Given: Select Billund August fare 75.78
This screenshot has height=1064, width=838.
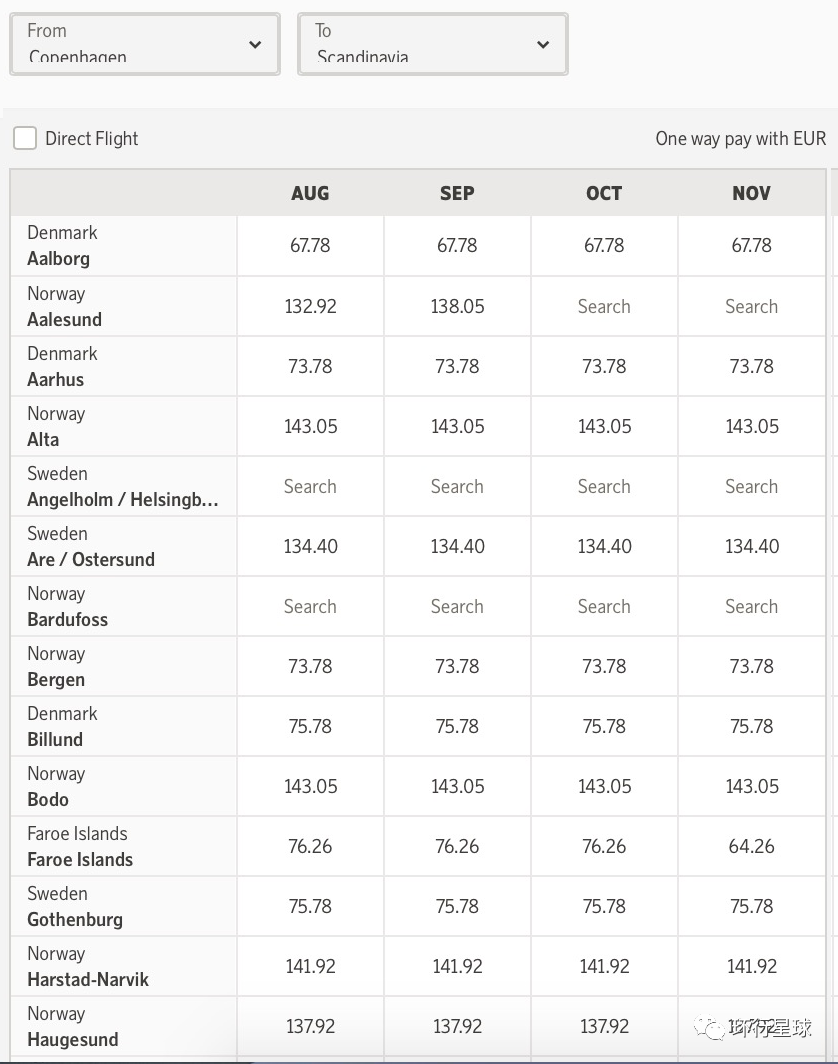Looking at the screenshot, I should point(310,727).
